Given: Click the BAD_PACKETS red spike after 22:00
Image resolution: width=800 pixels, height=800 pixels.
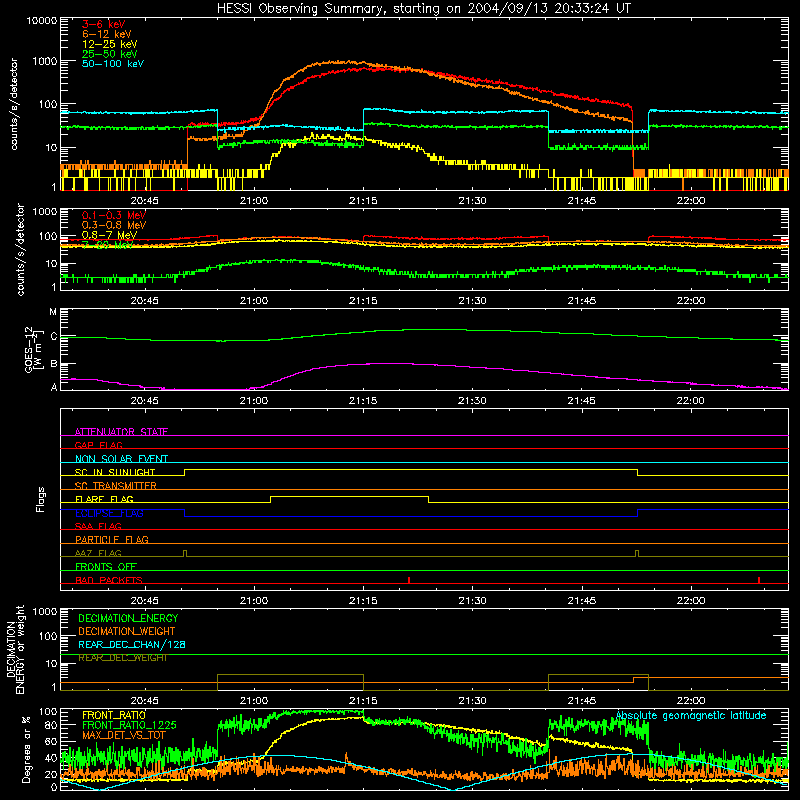Looking at the screenshot, I should (759, 580).
